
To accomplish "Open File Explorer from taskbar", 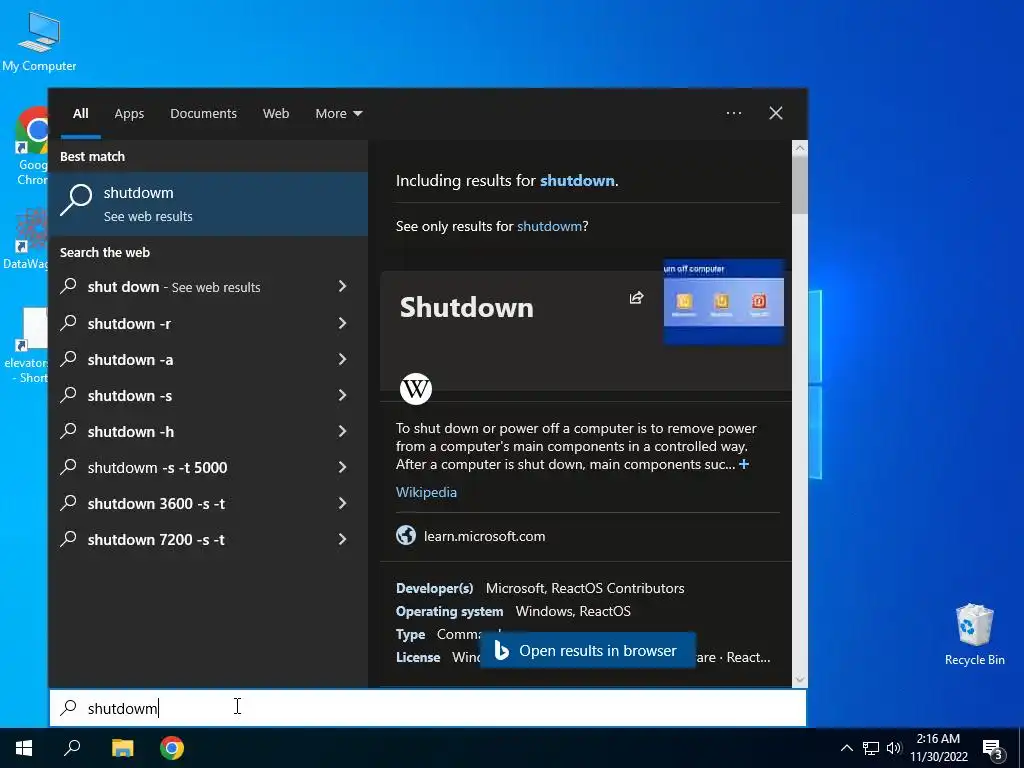I will click(122, 748).
